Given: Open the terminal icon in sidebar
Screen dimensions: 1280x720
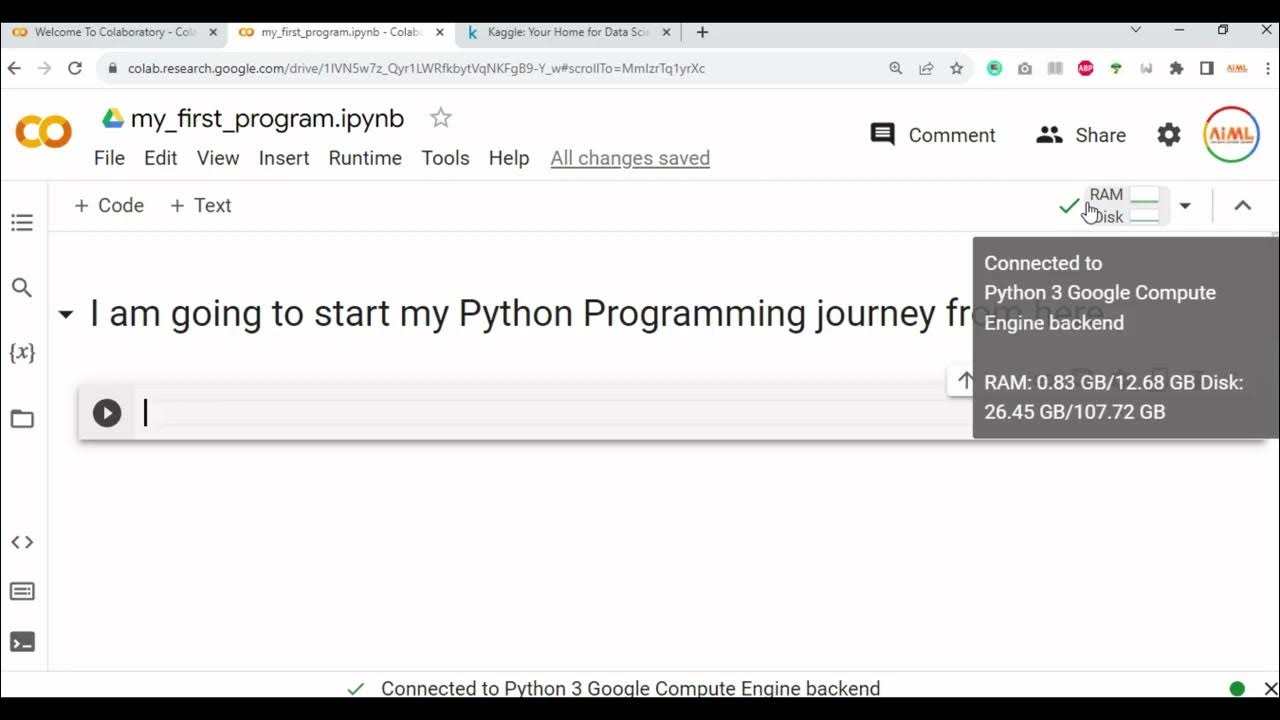Looking at the screenshot, I should tap(22, 642).
